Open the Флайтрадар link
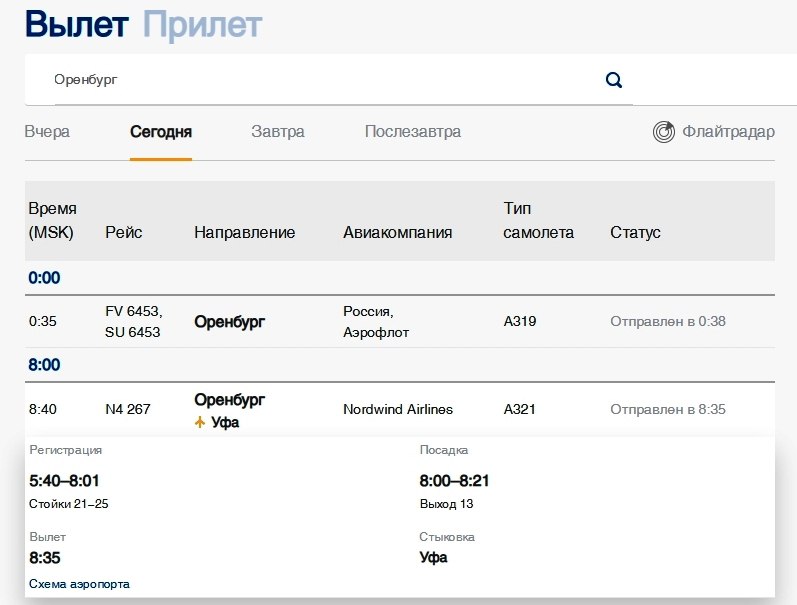 (x=728, y=132)
